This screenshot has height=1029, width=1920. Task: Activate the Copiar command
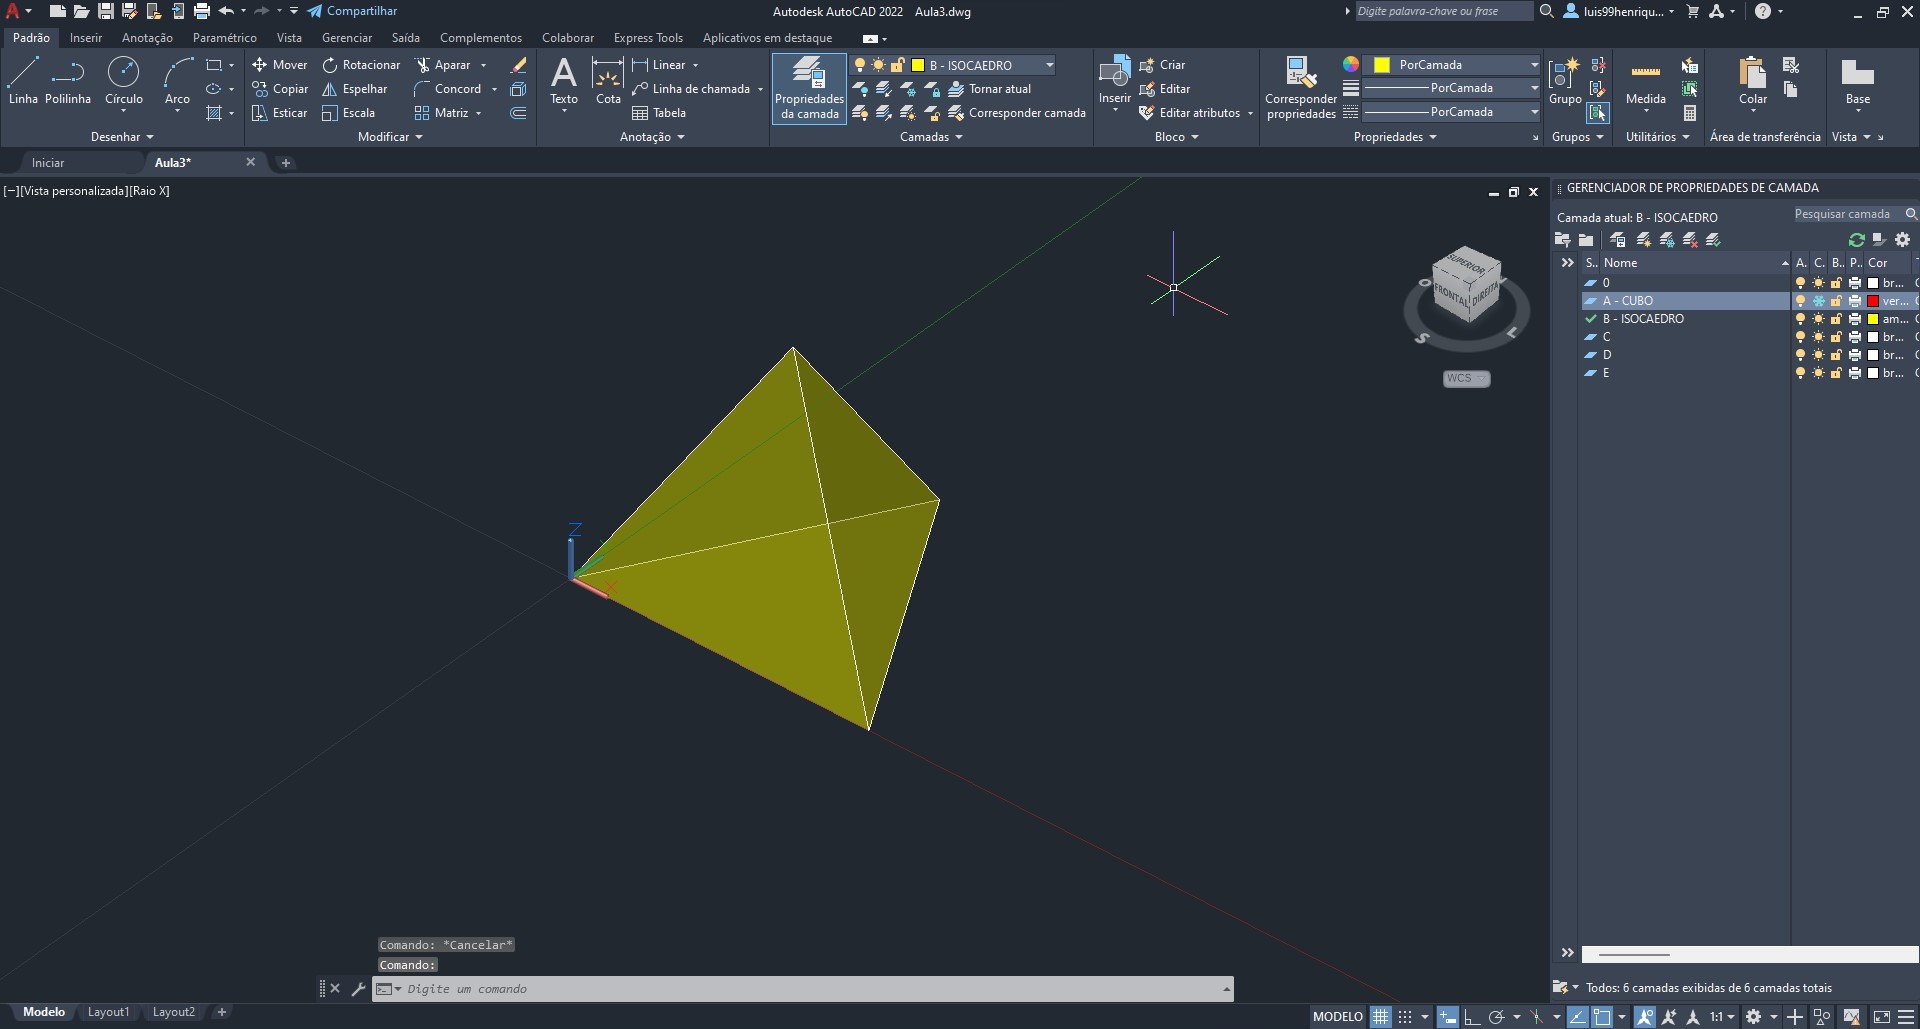(x=280, y=89)
